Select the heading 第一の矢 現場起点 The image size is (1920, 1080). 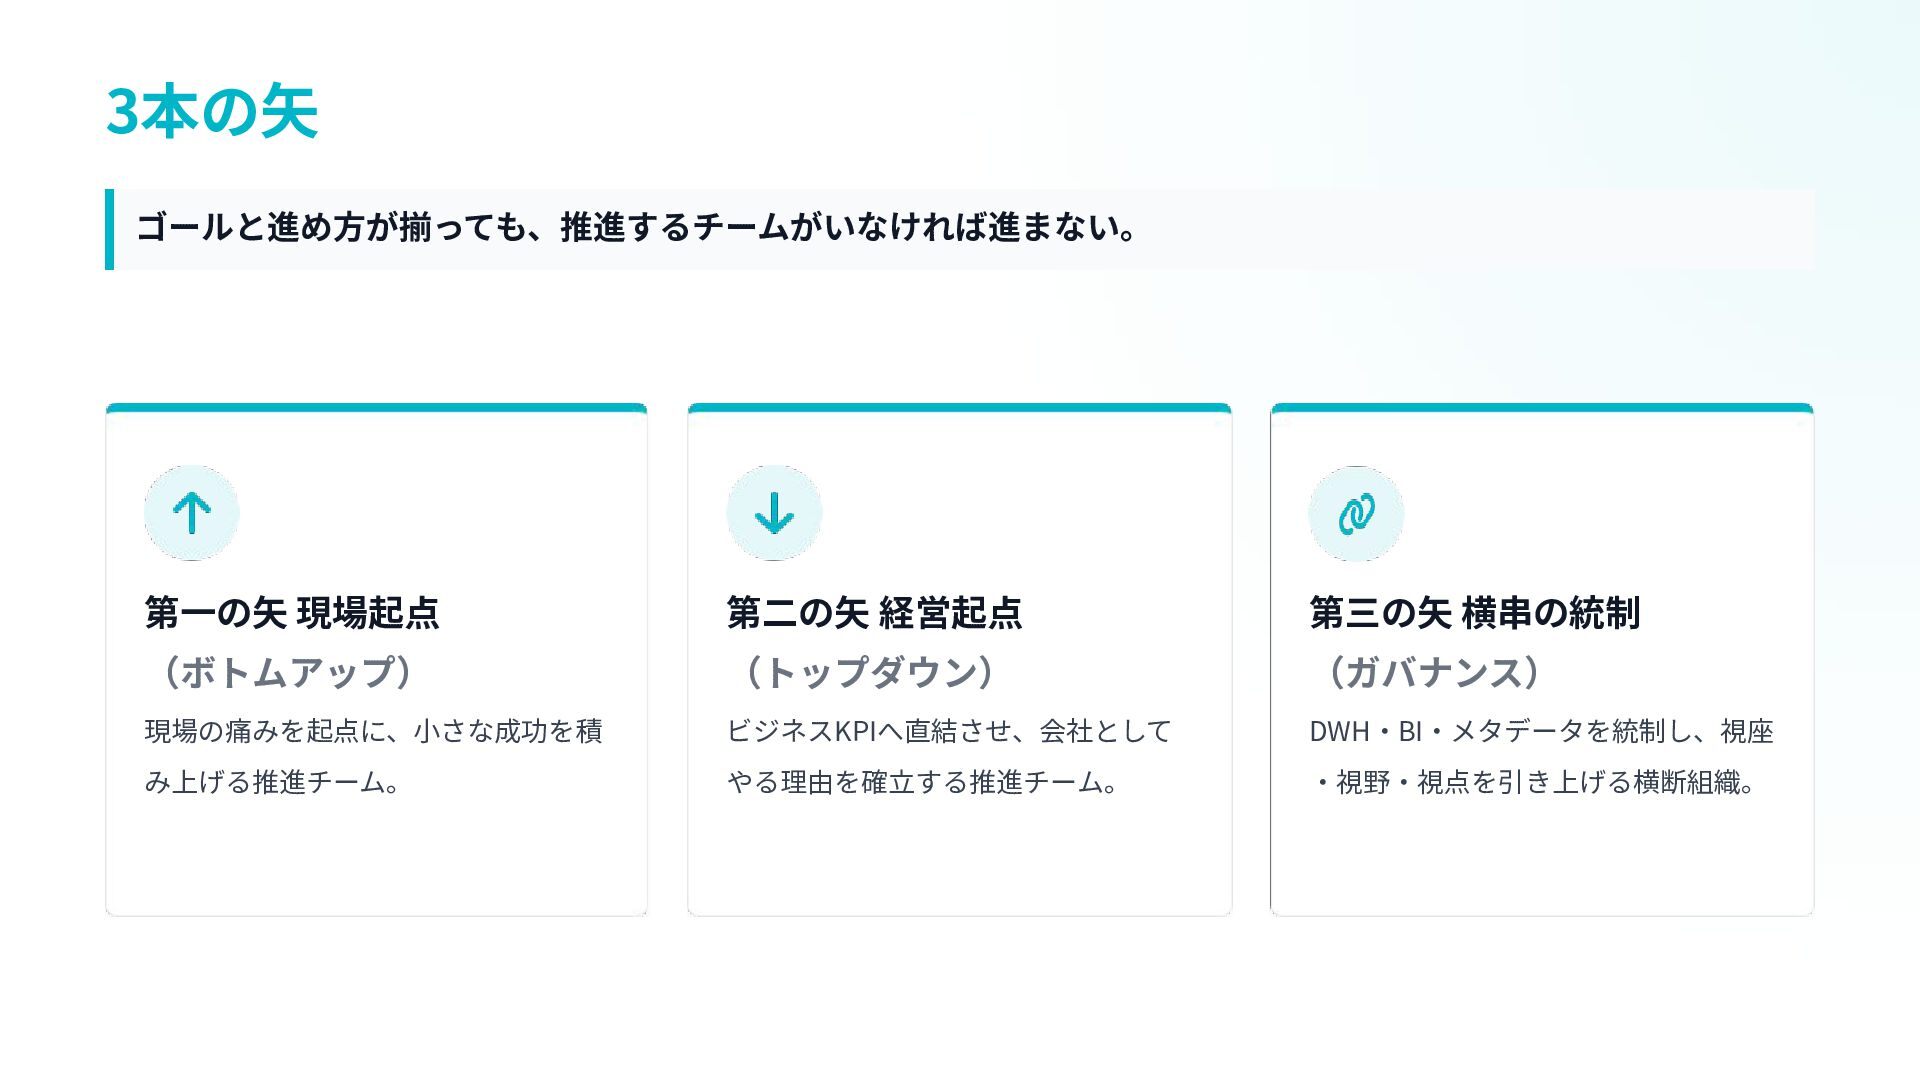(x=292, y=613)
